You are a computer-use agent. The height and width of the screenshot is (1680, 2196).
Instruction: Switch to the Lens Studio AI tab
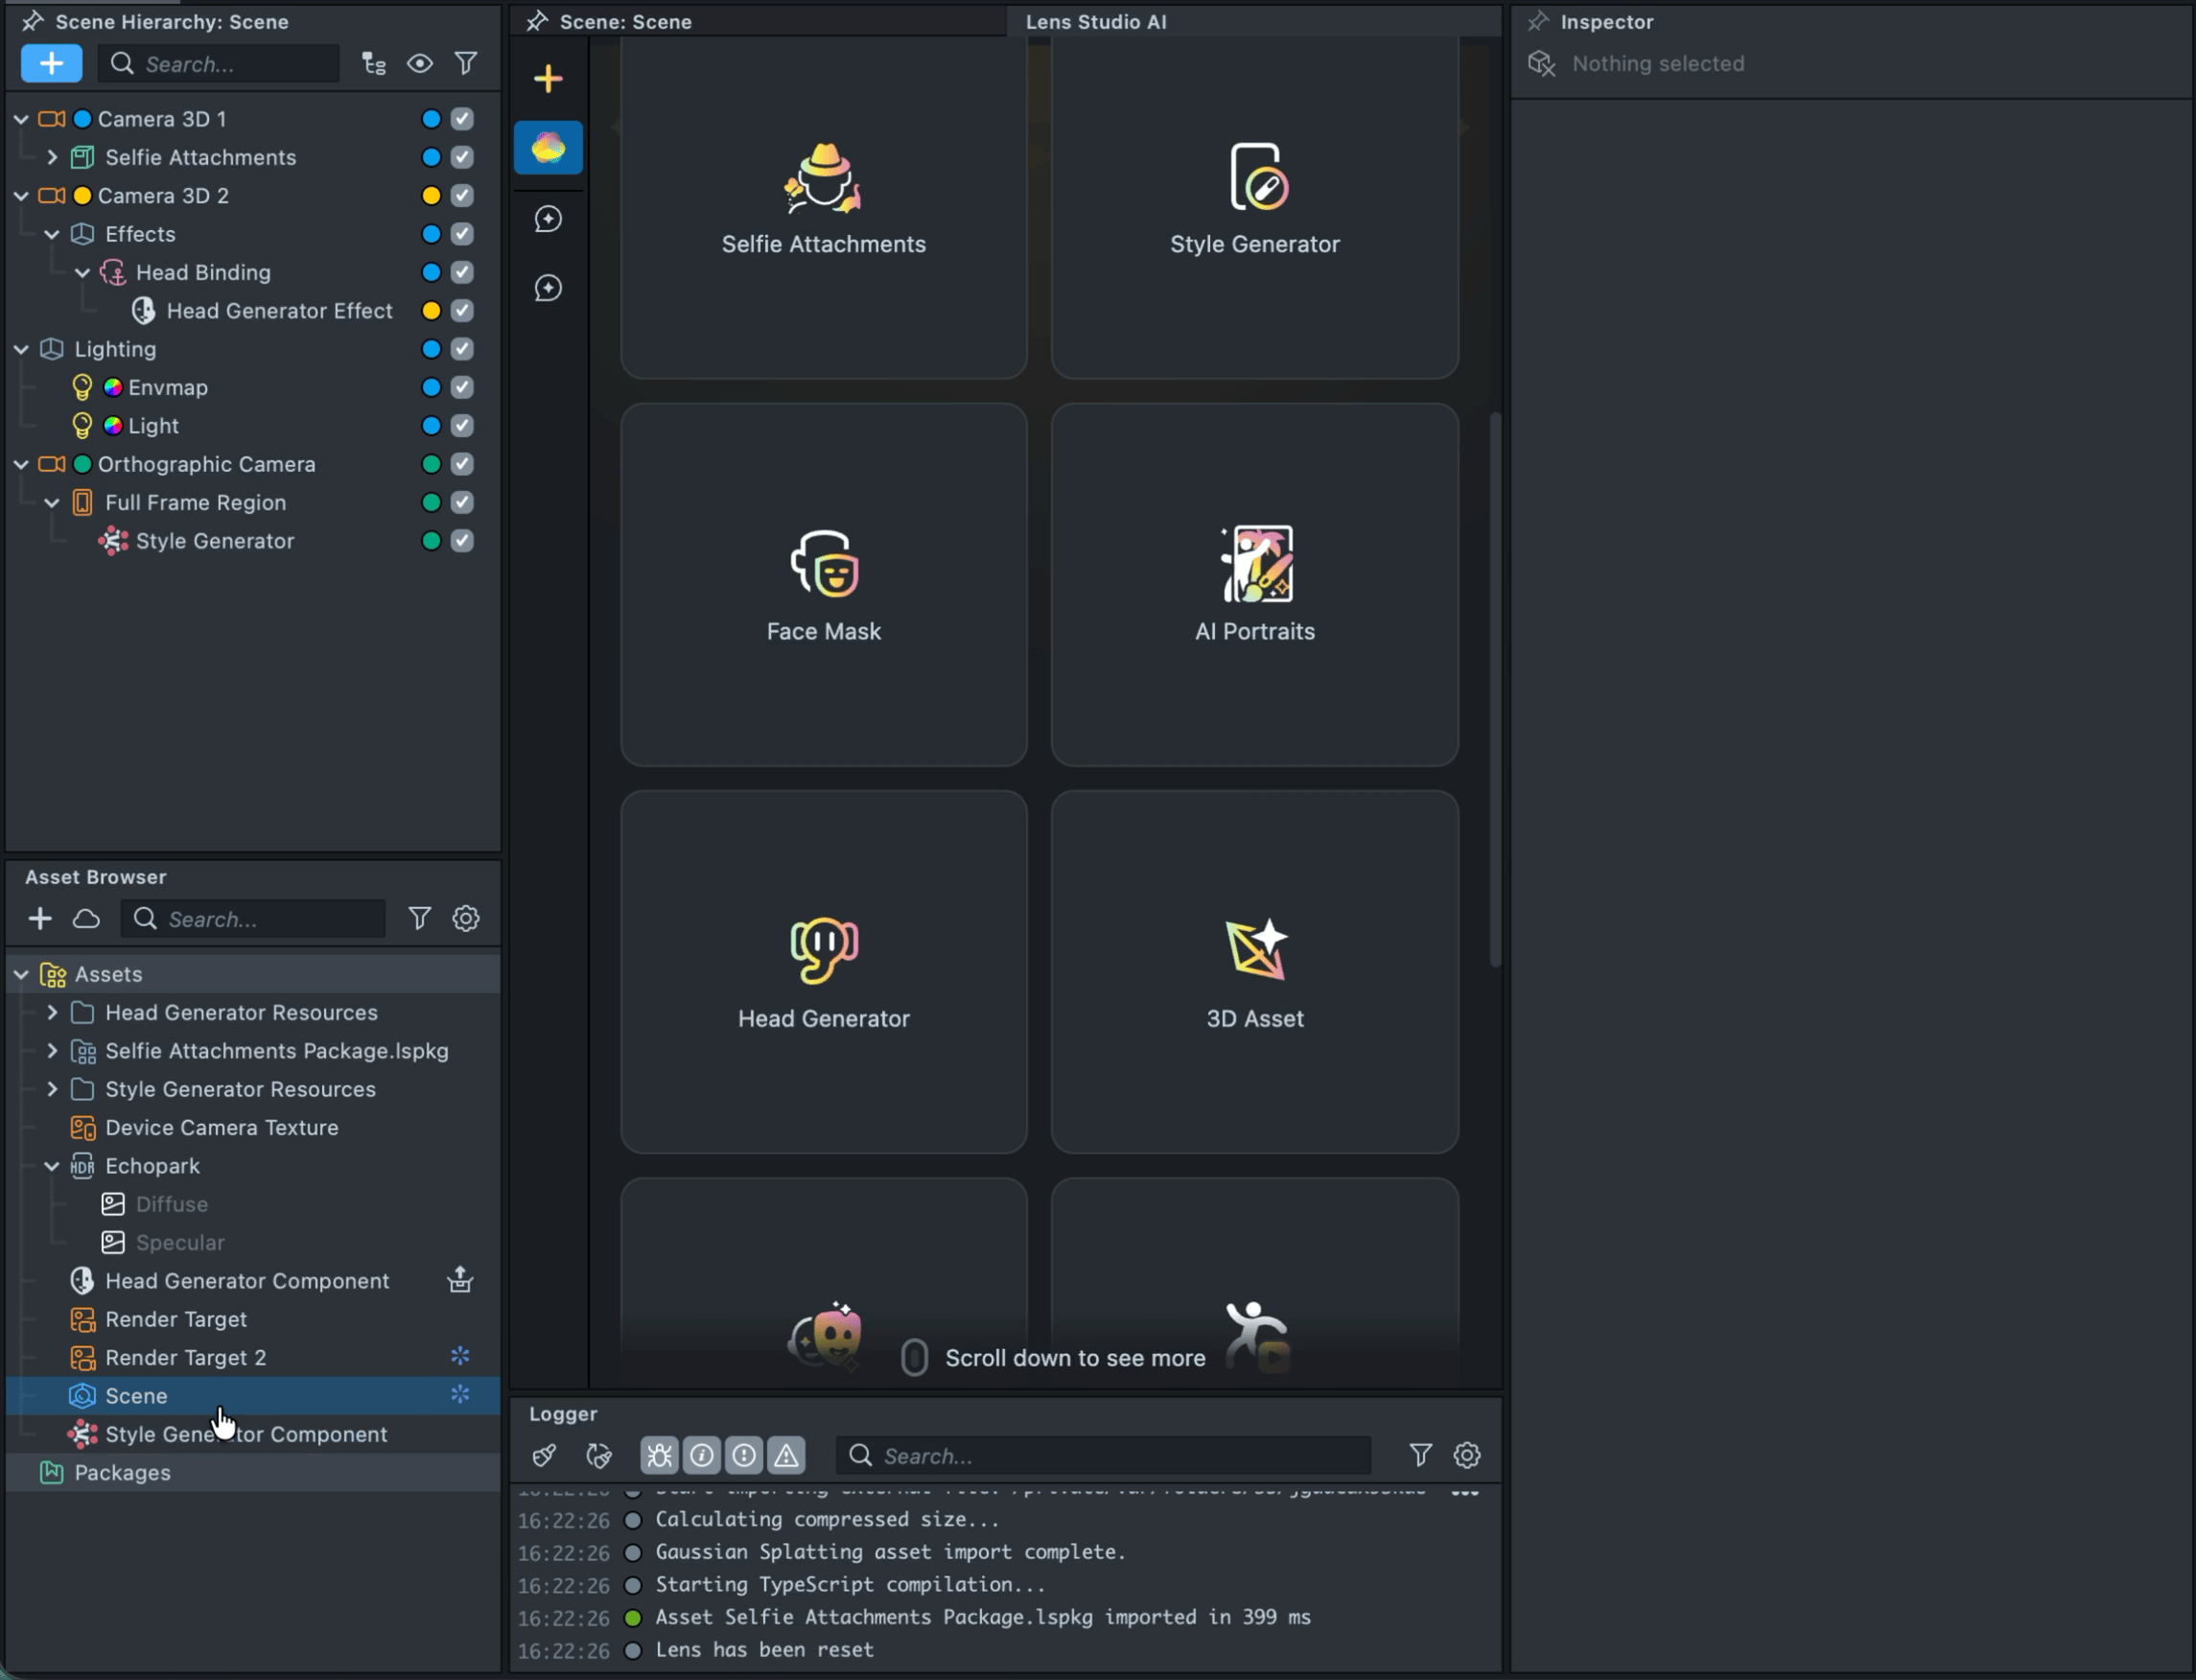pos(1096,22)
